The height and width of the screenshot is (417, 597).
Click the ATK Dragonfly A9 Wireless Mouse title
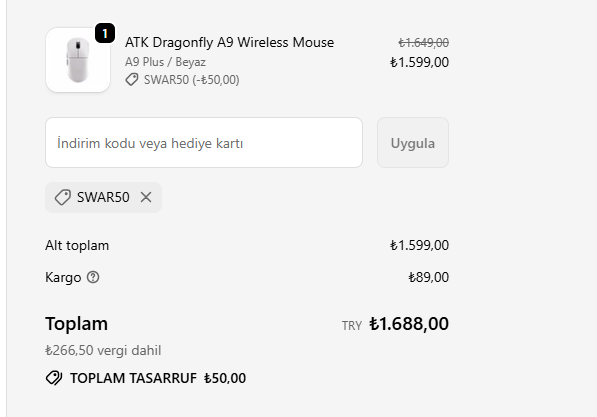[230, 42]
